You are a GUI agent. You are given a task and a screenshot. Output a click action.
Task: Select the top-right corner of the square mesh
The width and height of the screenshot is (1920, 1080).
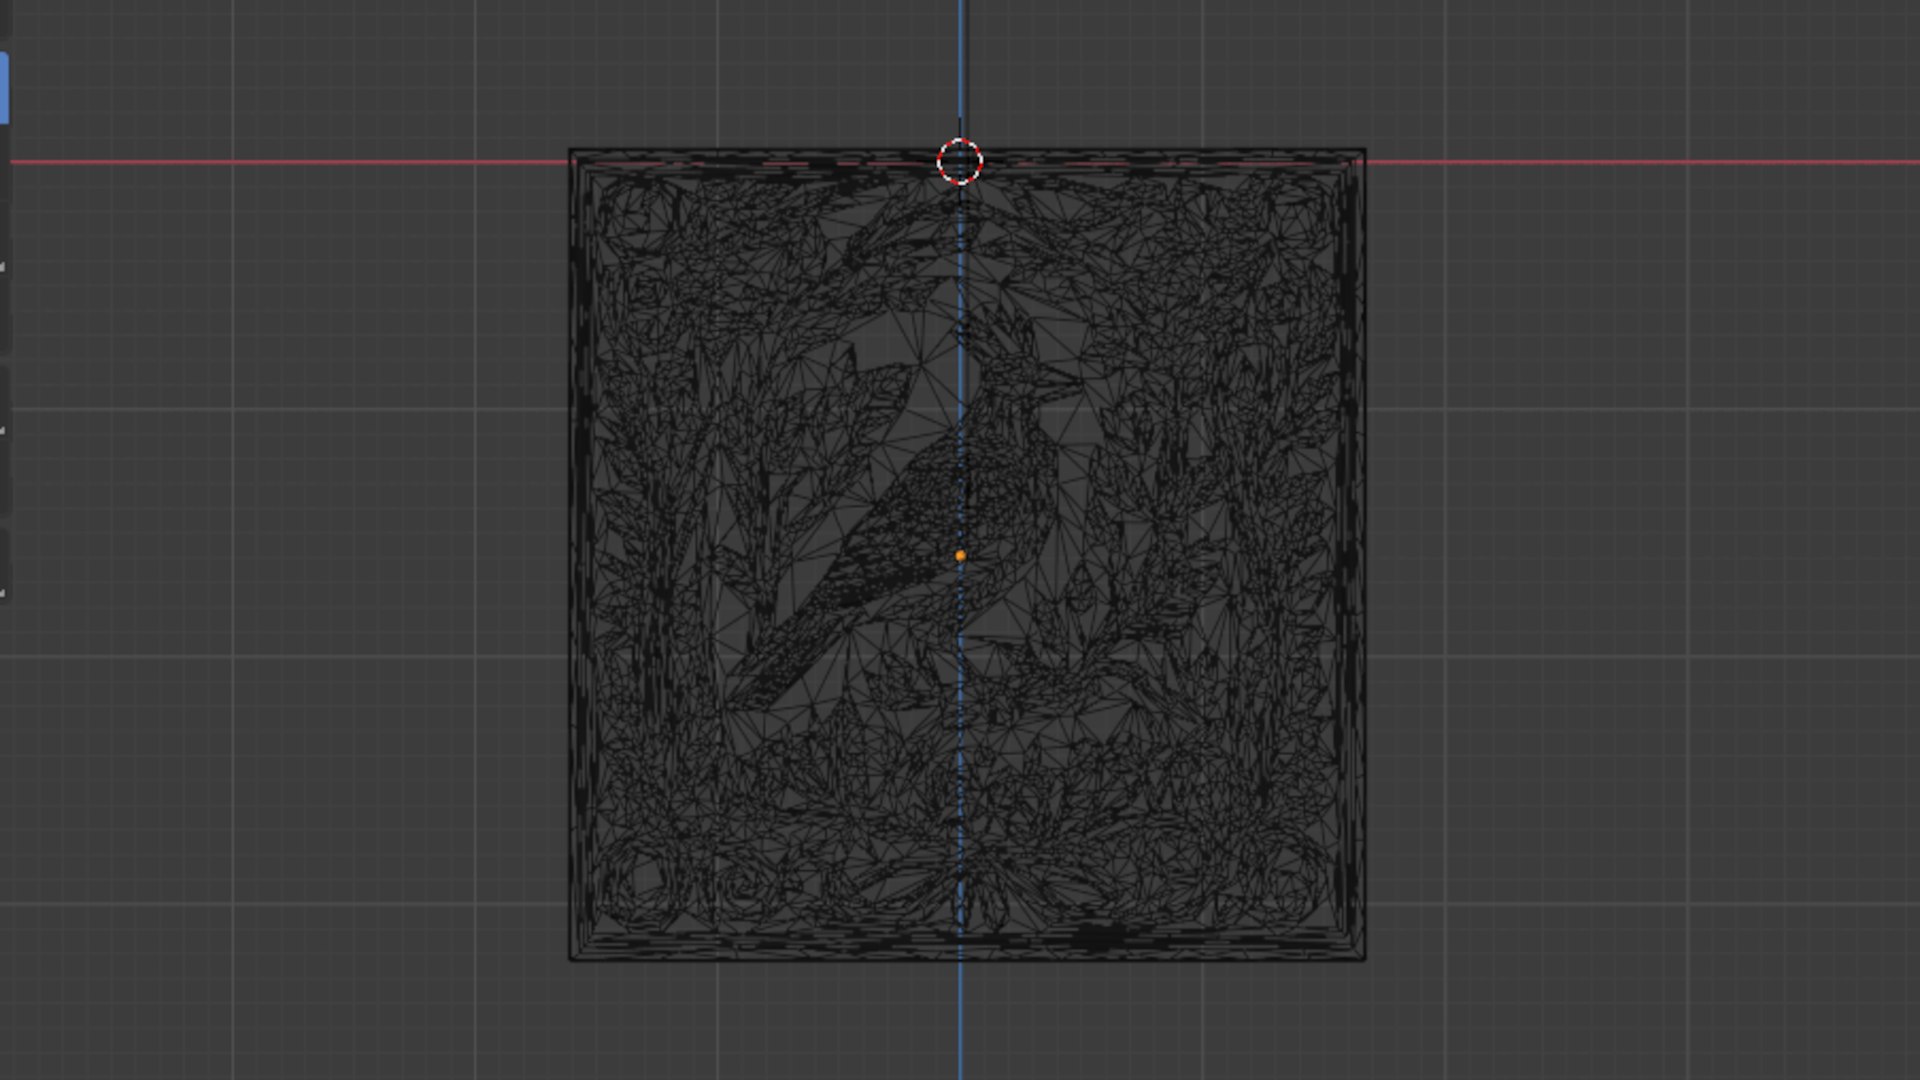[1364, 152]
